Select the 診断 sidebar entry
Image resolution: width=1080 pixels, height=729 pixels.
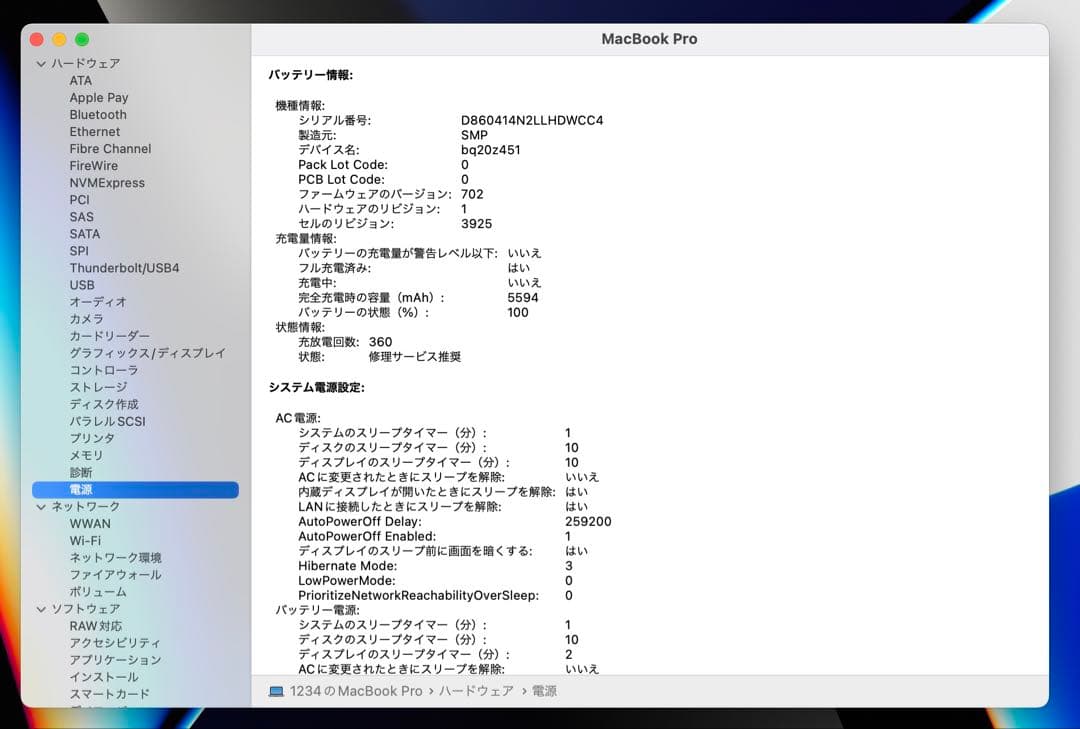[x=79, y=472]
